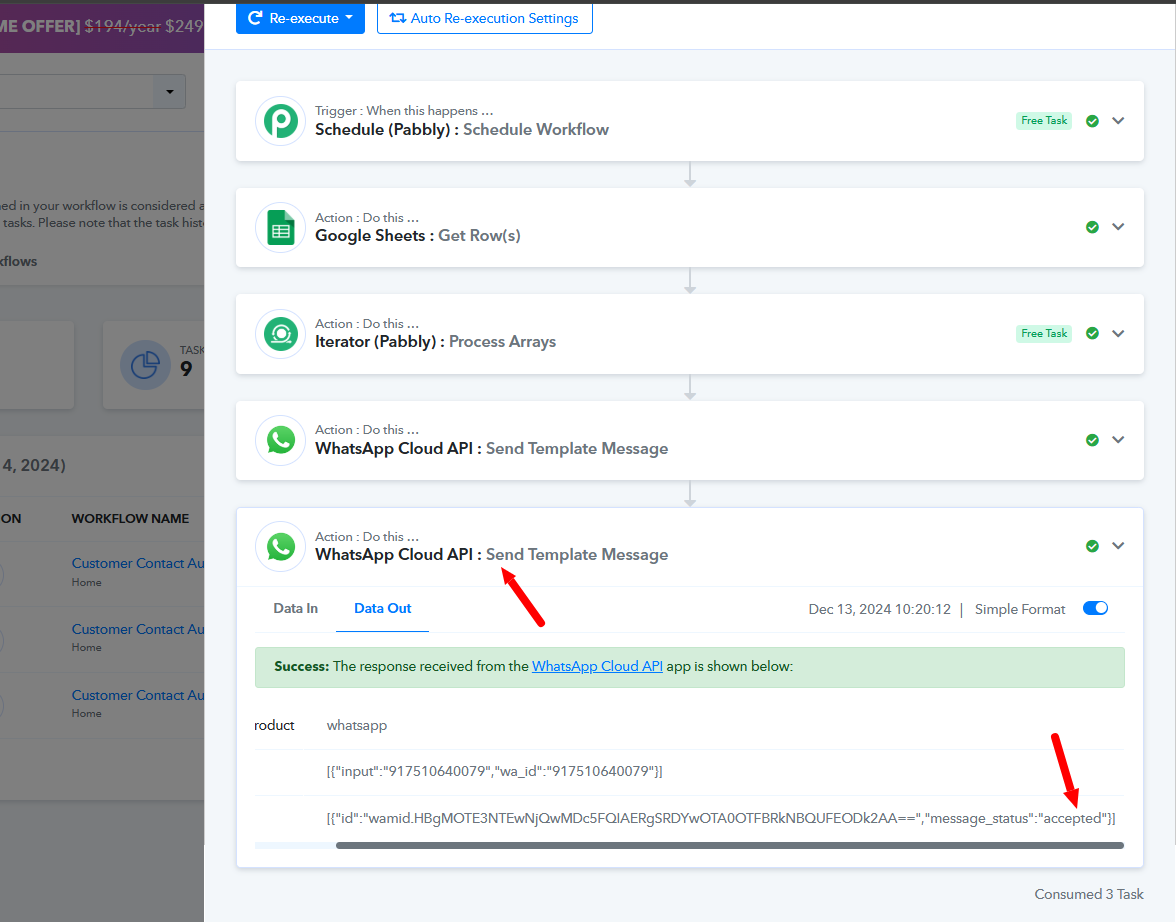The width and height of the screenshot is (1176, 922).
Task: Click the Pabbly Schedule app icon
Action: (x=280, y=121)
